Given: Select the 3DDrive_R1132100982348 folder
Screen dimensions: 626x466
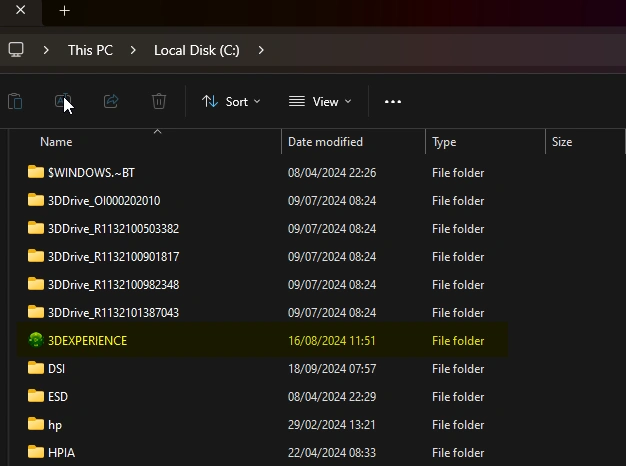Looking at the screenshot, I should 113,284.
